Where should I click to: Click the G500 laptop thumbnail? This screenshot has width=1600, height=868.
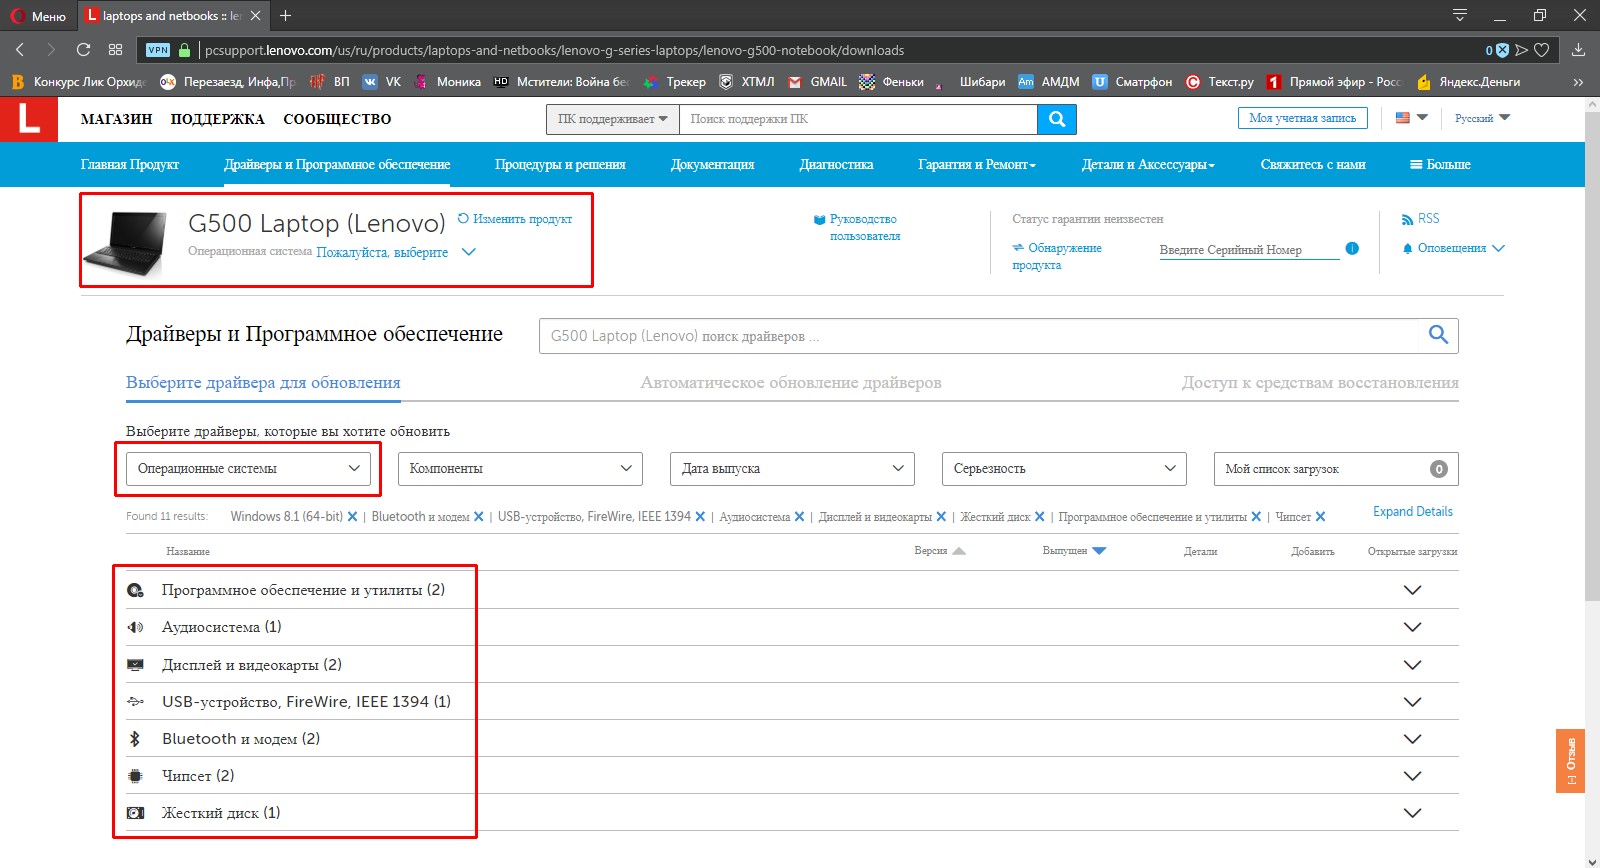tap(125, 243)
